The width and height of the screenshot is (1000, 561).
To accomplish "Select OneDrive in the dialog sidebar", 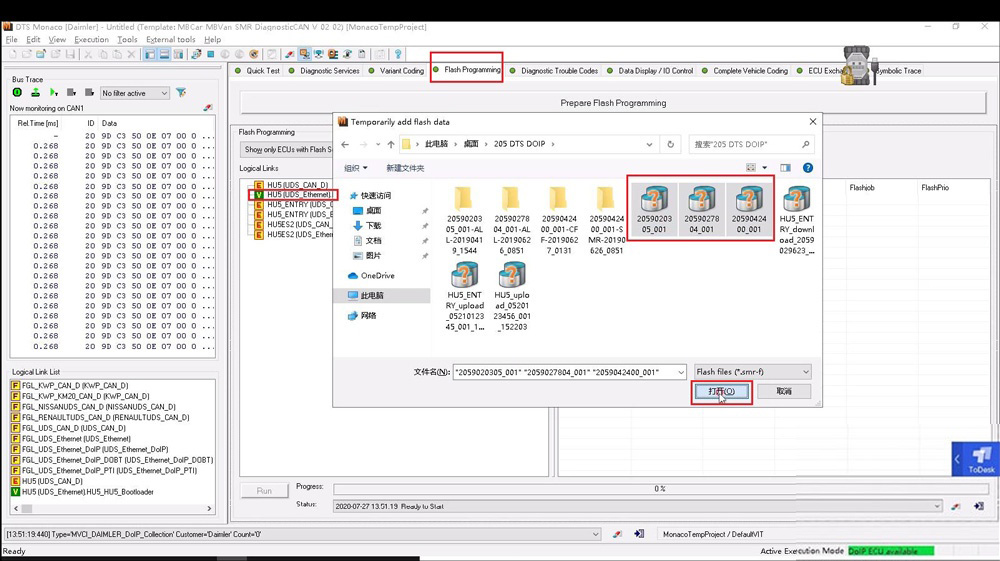I will click(x=372, y=275).
